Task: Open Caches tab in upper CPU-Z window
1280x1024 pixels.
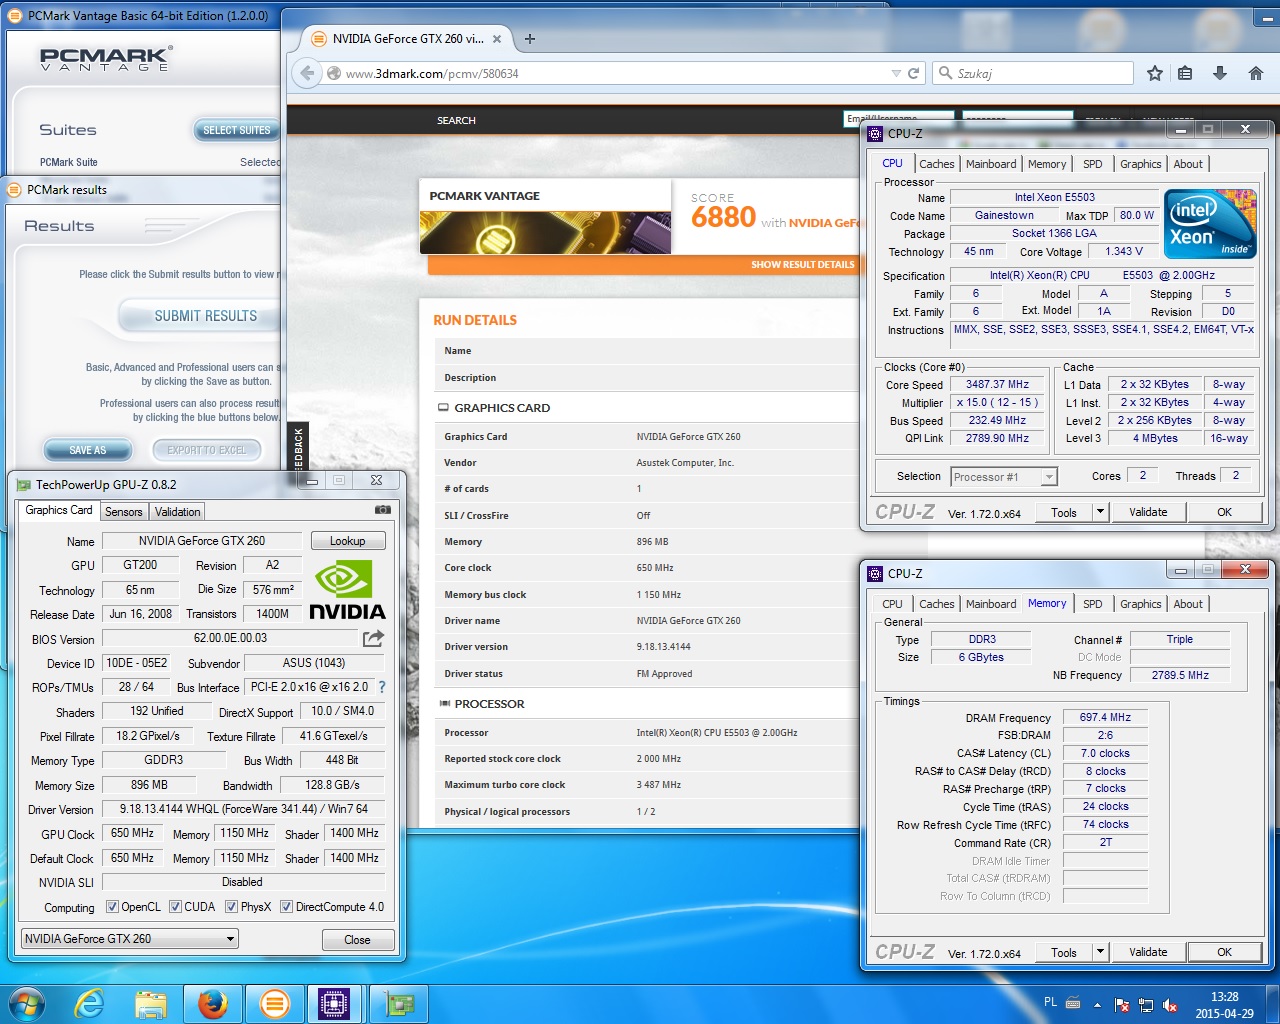Action: (x=937, y=164)
